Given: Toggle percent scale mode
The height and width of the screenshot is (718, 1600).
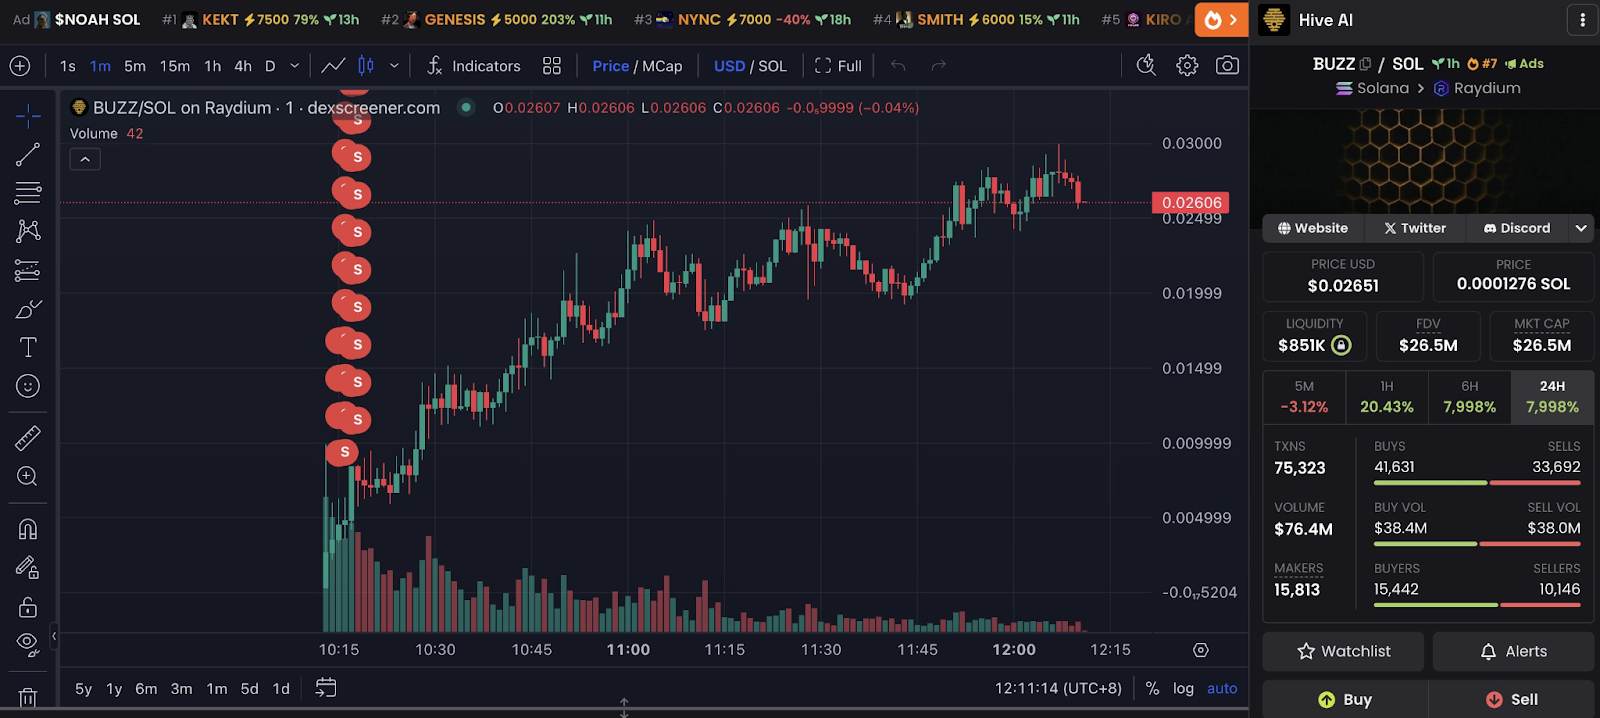Looking at the screenshot, I should tap(1152, 689).
